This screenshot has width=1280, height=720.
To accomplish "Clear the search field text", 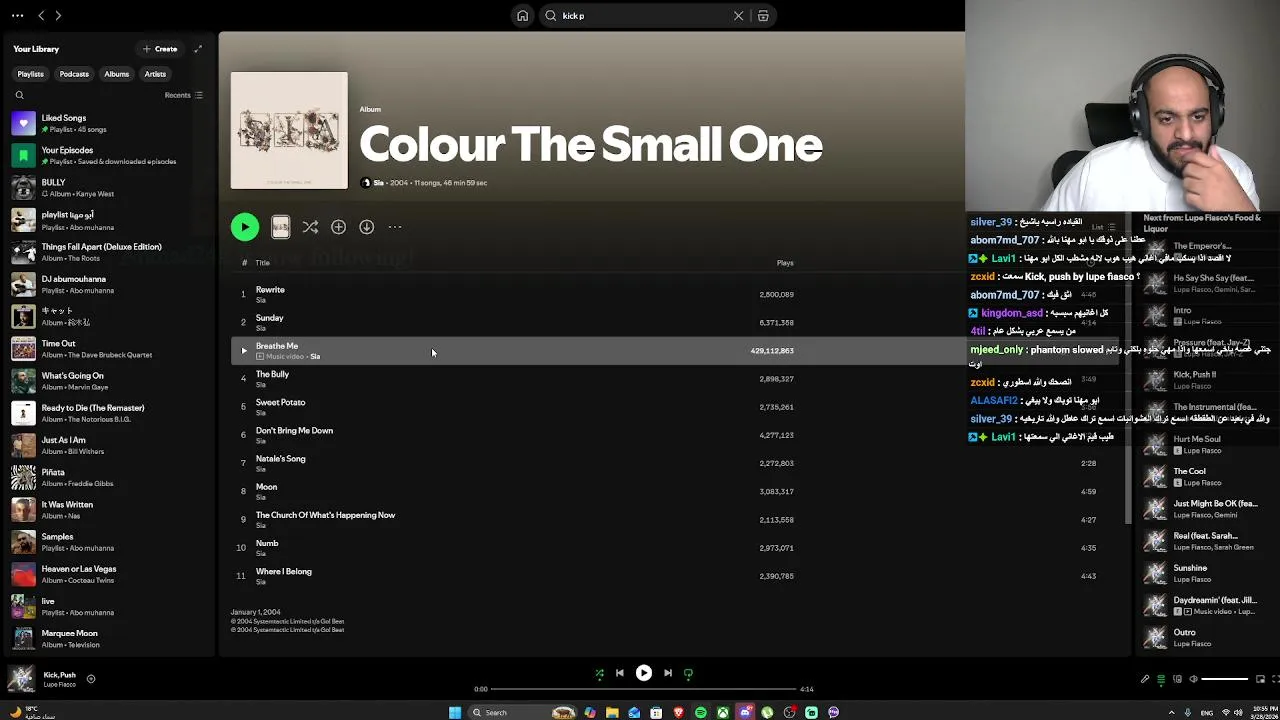I will [738, 16].
